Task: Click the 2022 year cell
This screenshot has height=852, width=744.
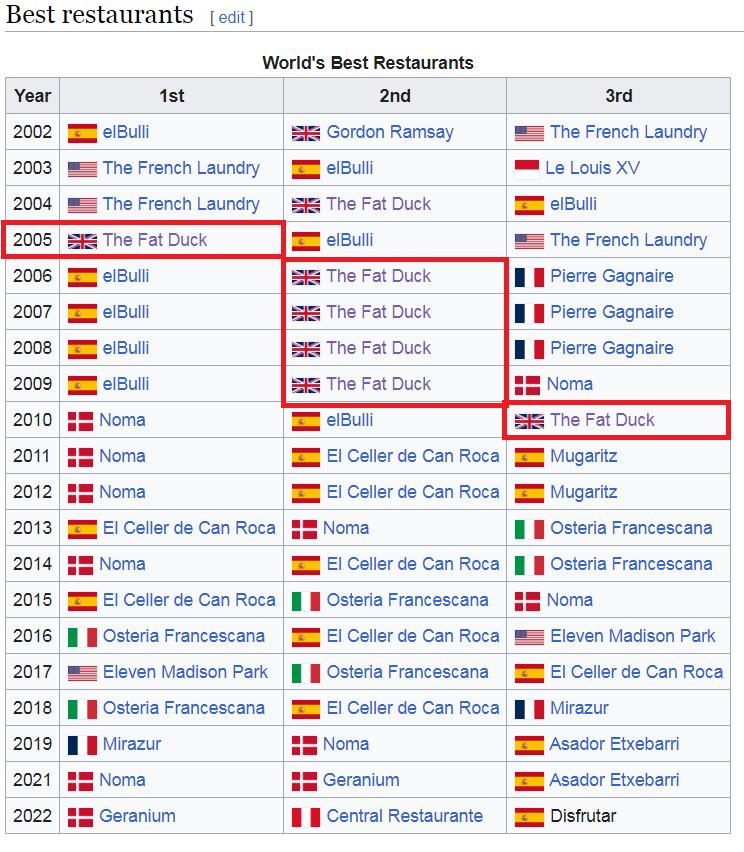Action: coord(33,816)
